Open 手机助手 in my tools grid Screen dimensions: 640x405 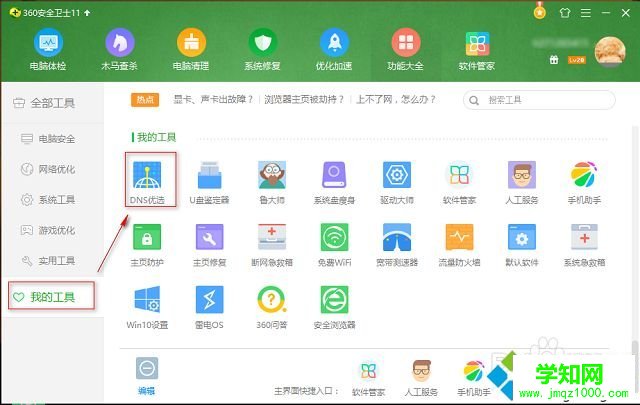click(584, 182)
